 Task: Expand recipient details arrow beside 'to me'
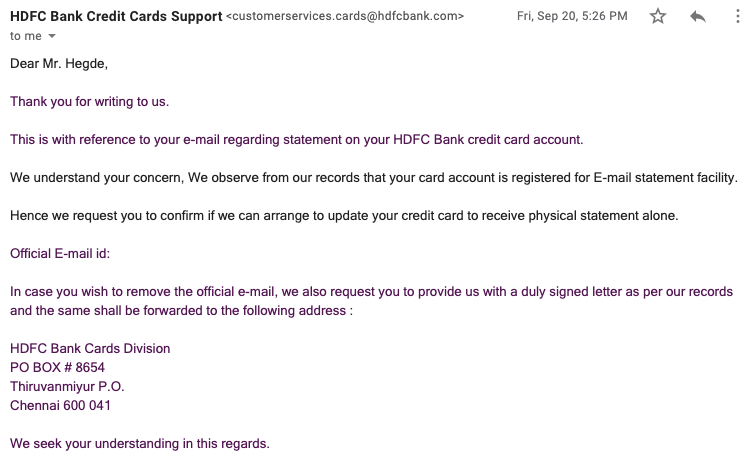tap(52, 36)
